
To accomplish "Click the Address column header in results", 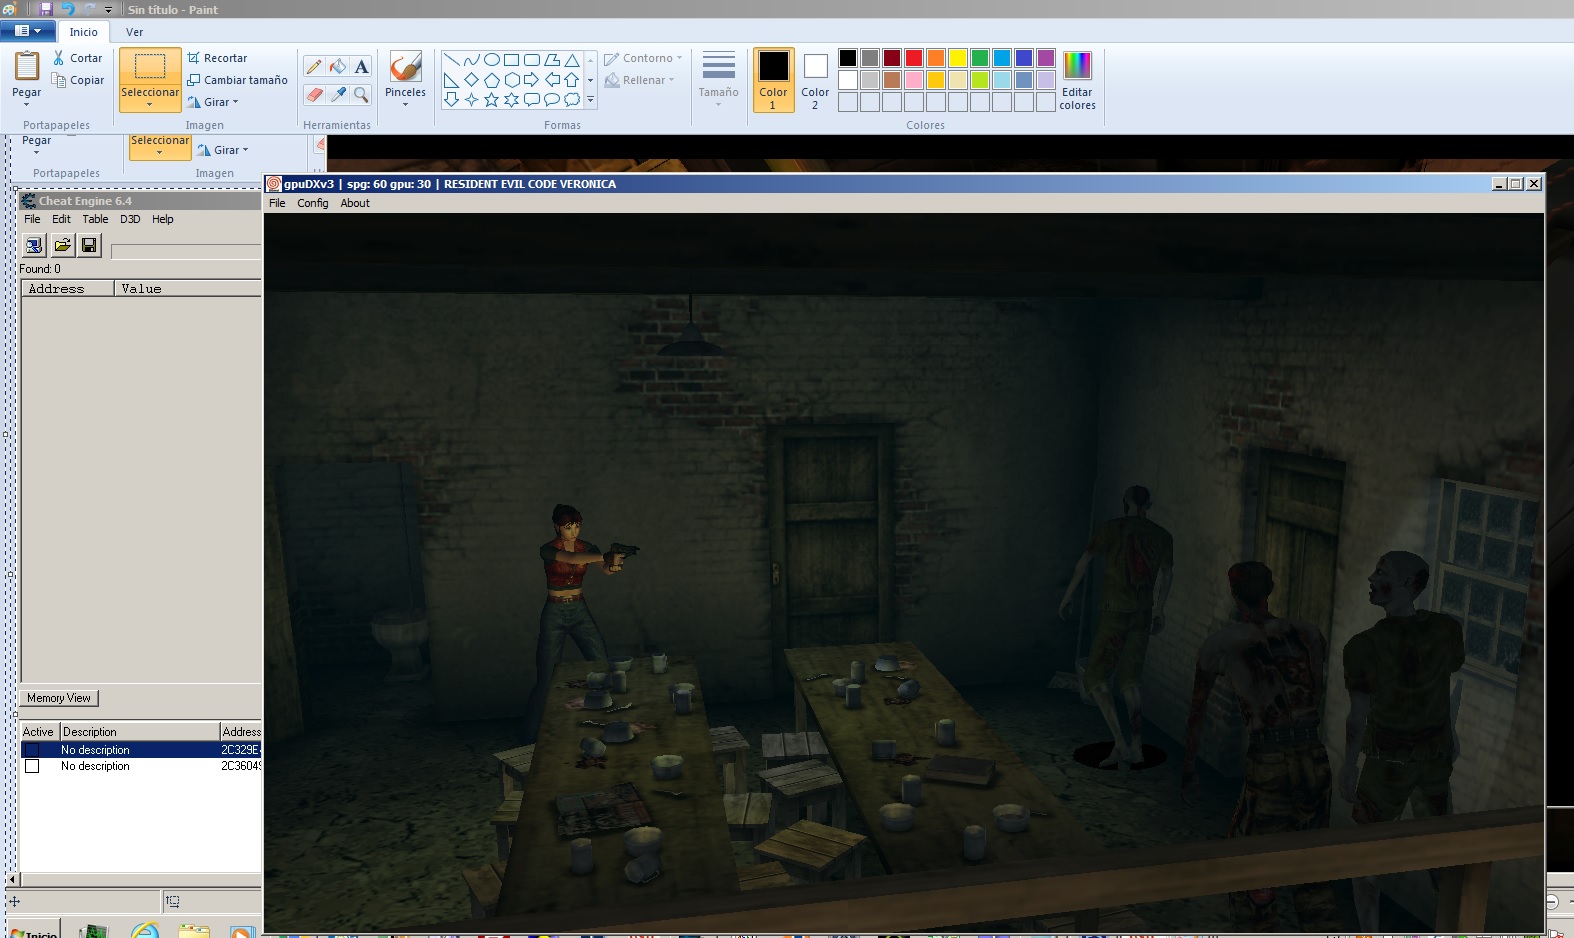I will tap(67, 289).
